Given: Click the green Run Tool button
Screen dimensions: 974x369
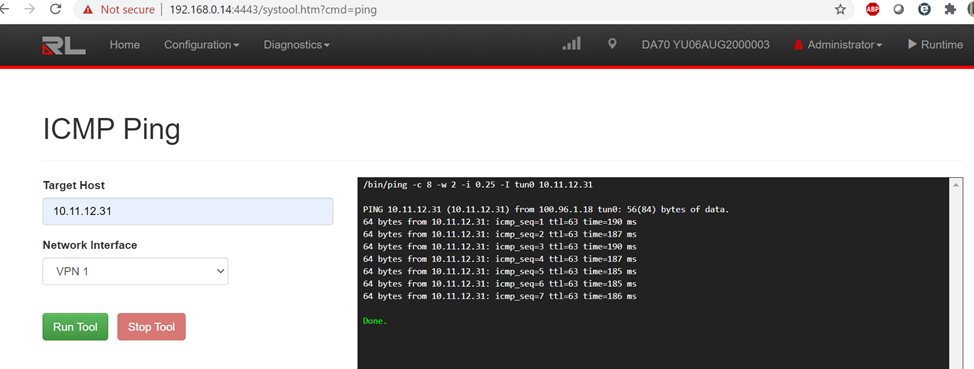Looking at the screenshot, I should 75,327.
